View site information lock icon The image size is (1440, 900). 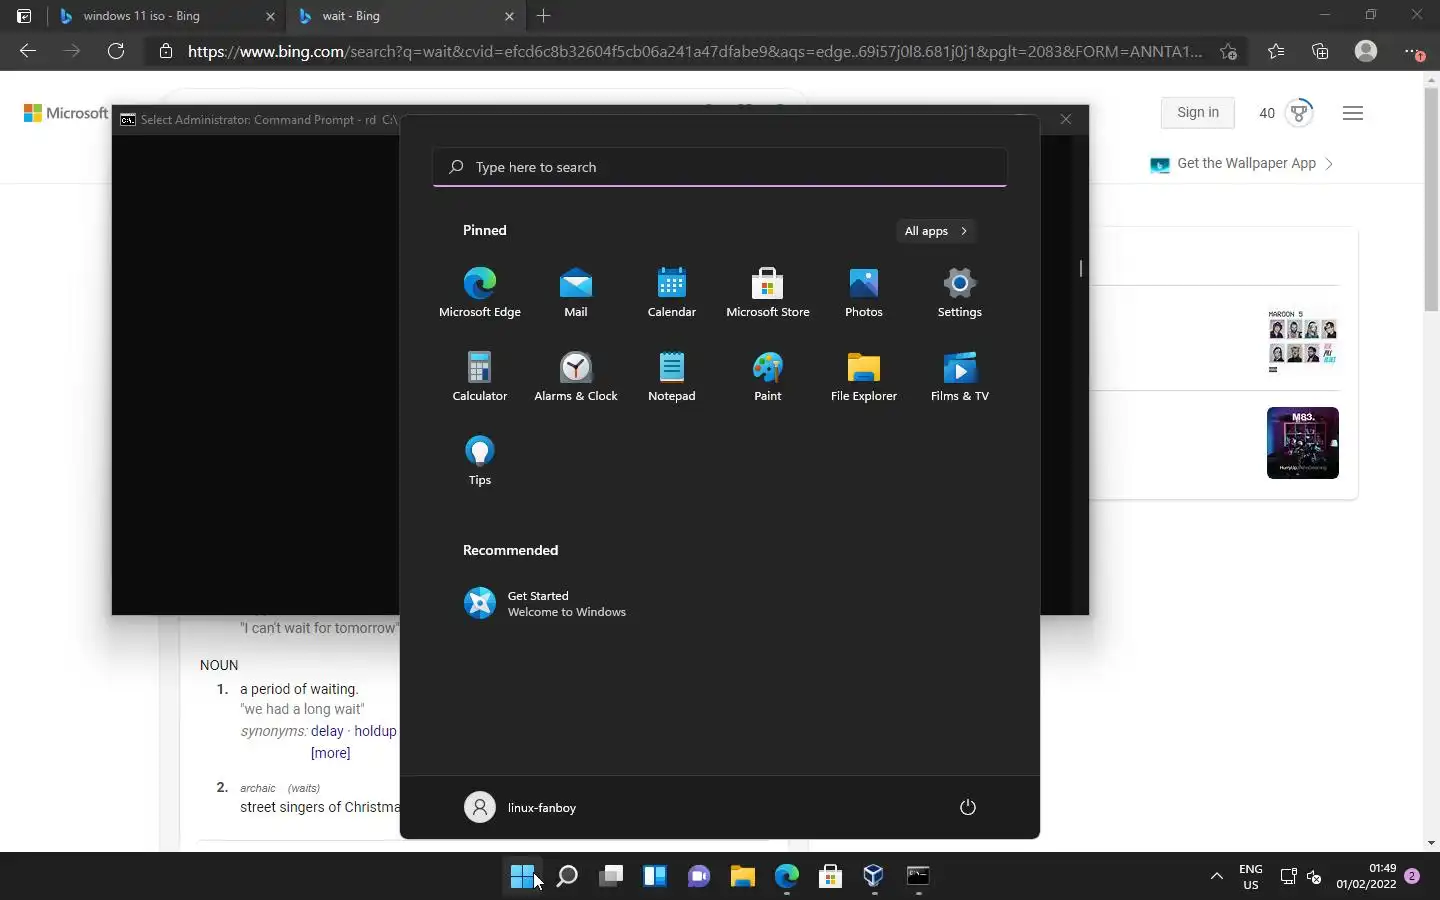pos(166,51)
